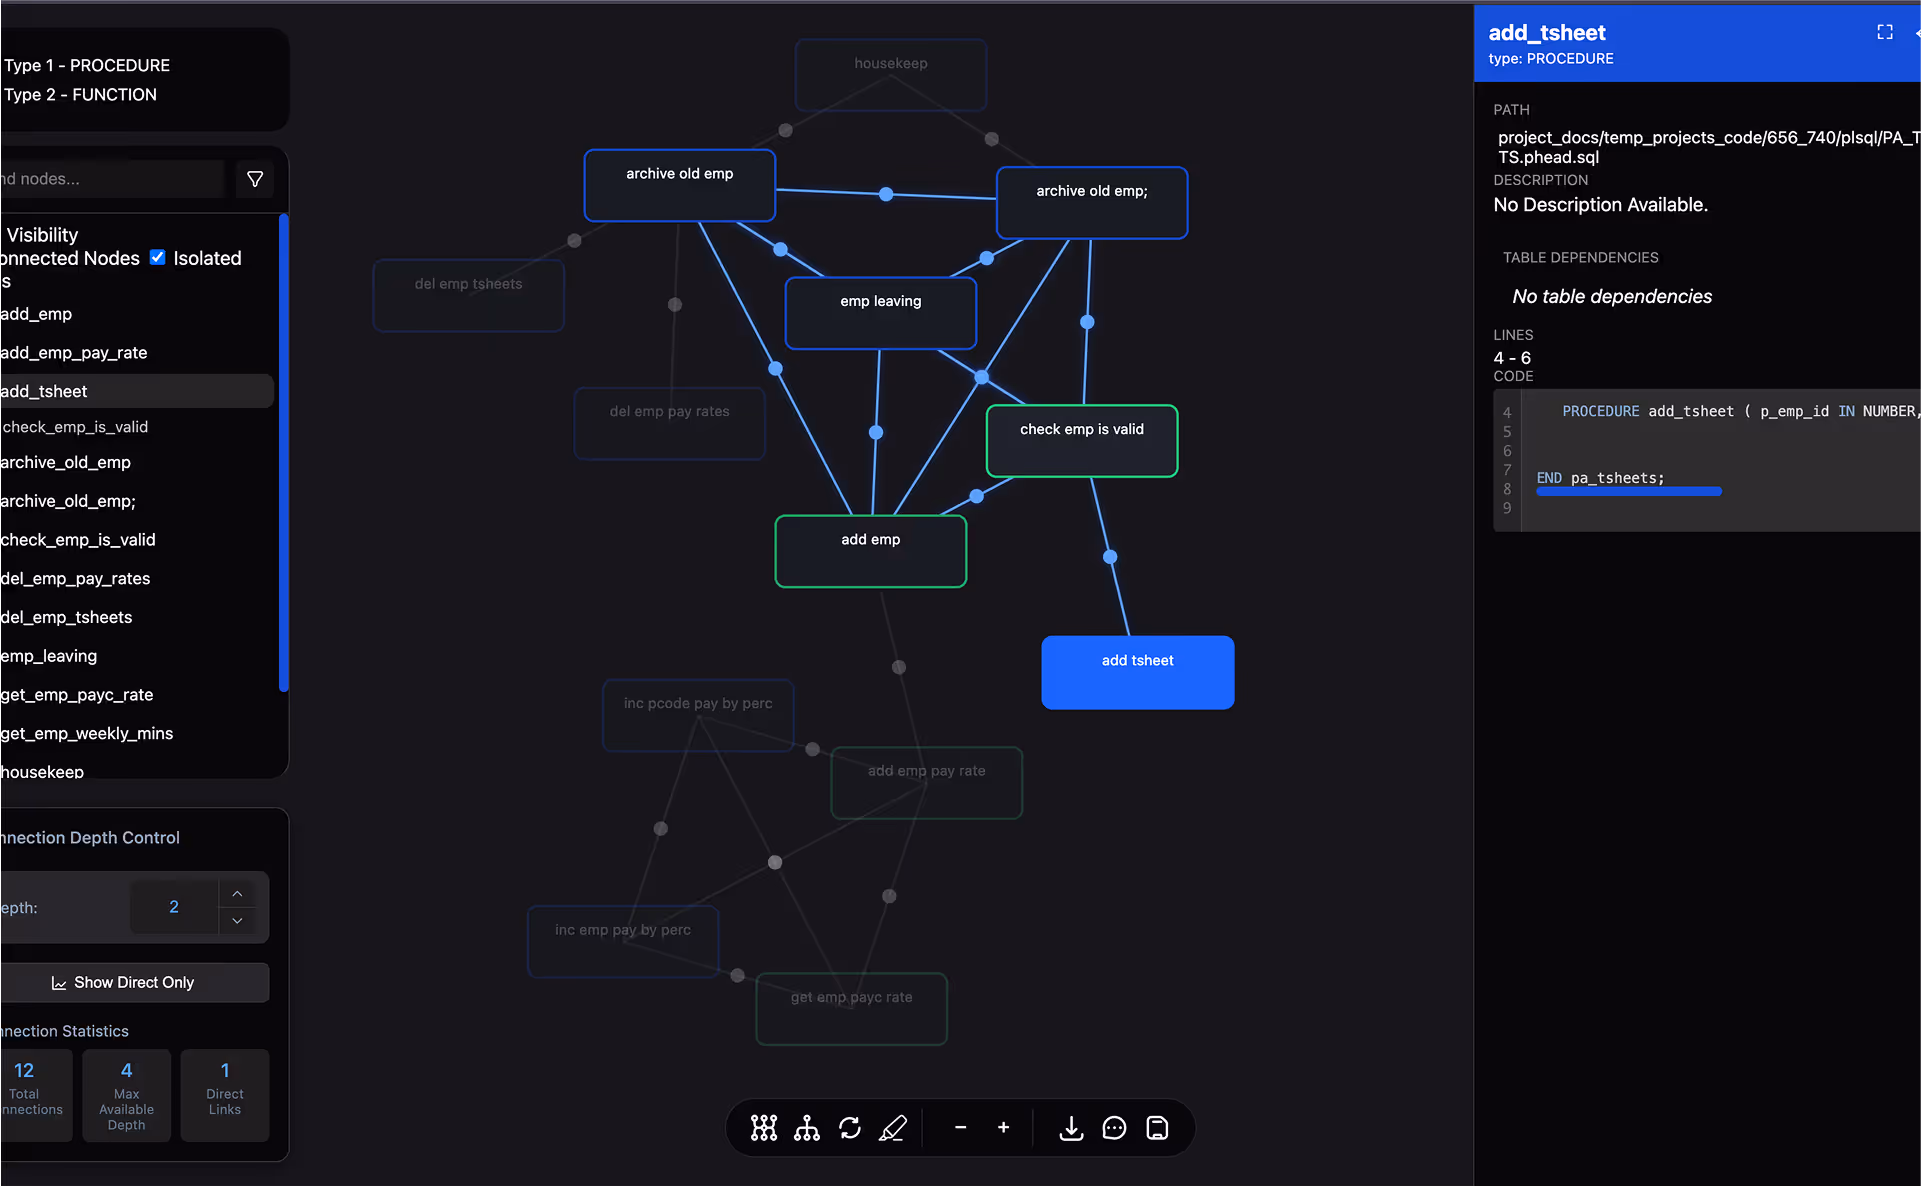Open the node filter funnel icon
1921x1187 pixels.
coord(255,179)
